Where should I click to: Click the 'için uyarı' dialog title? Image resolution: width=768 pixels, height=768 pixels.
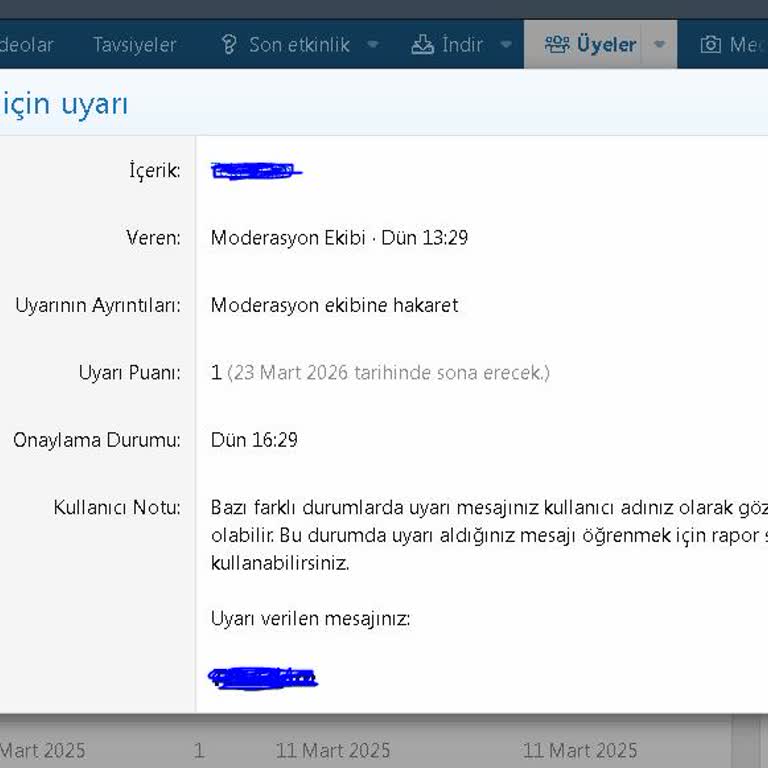(x=64, y=104)
